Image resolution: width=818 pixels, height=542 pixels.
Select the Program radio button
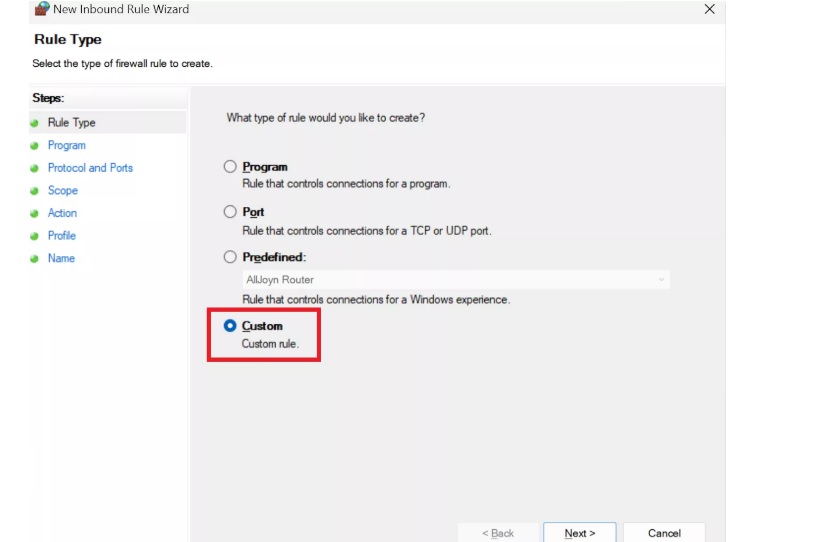(230, 166)
